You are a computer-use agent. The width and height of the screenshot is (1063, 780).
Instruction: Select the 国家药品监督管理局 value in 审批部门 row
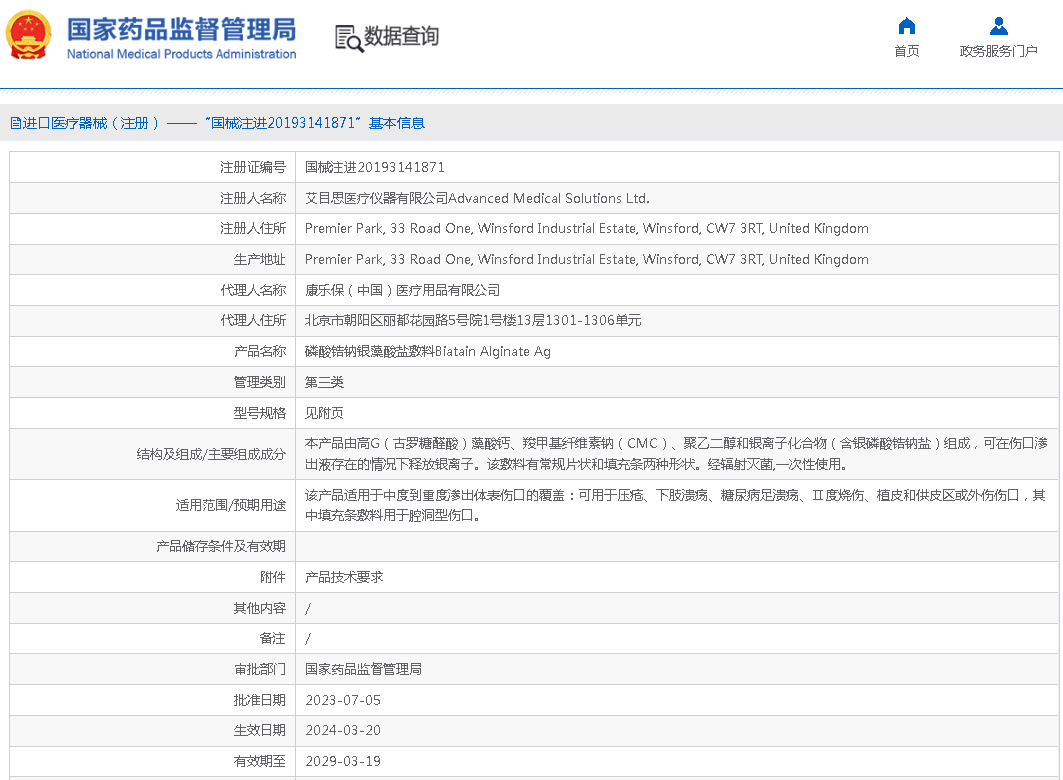pos(363,670)
